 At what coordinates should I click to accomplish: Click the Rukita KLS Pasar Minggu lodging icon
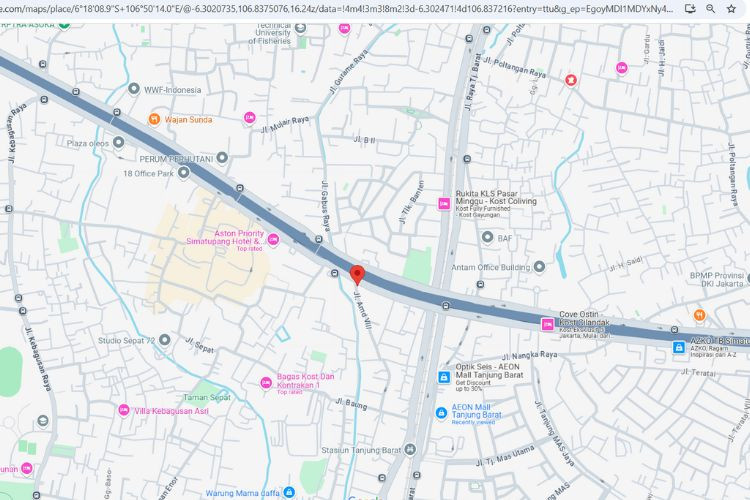click(x=444, y=204)
